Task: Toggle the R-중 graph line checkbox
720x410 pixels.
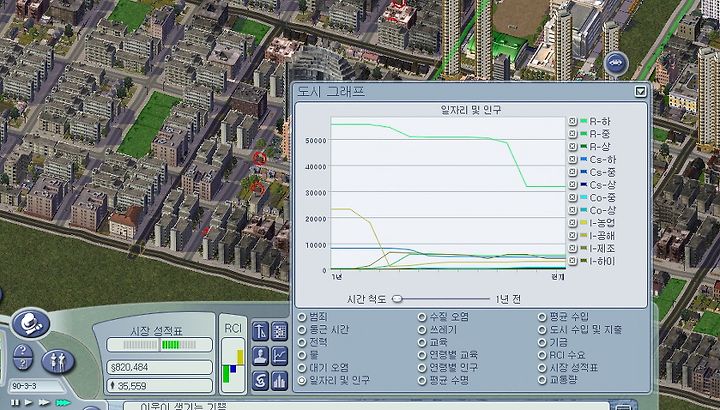Action: coord(573,134)
